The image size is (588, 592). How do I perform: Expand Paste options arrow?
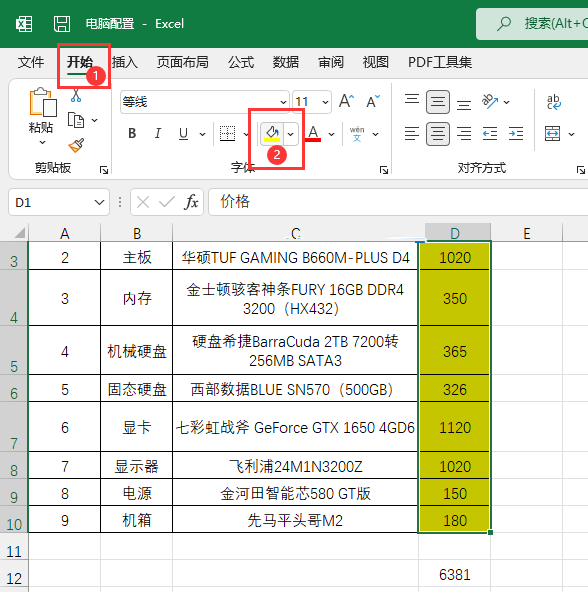click(43, 143)
